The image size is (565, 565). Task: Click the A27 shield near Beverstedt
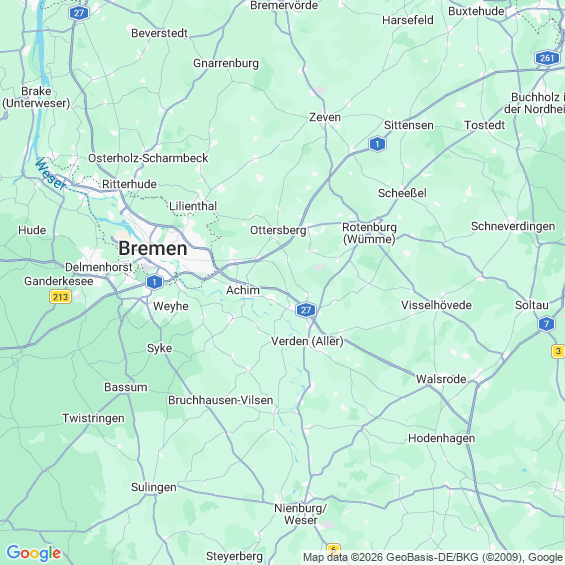pos(79,13)
